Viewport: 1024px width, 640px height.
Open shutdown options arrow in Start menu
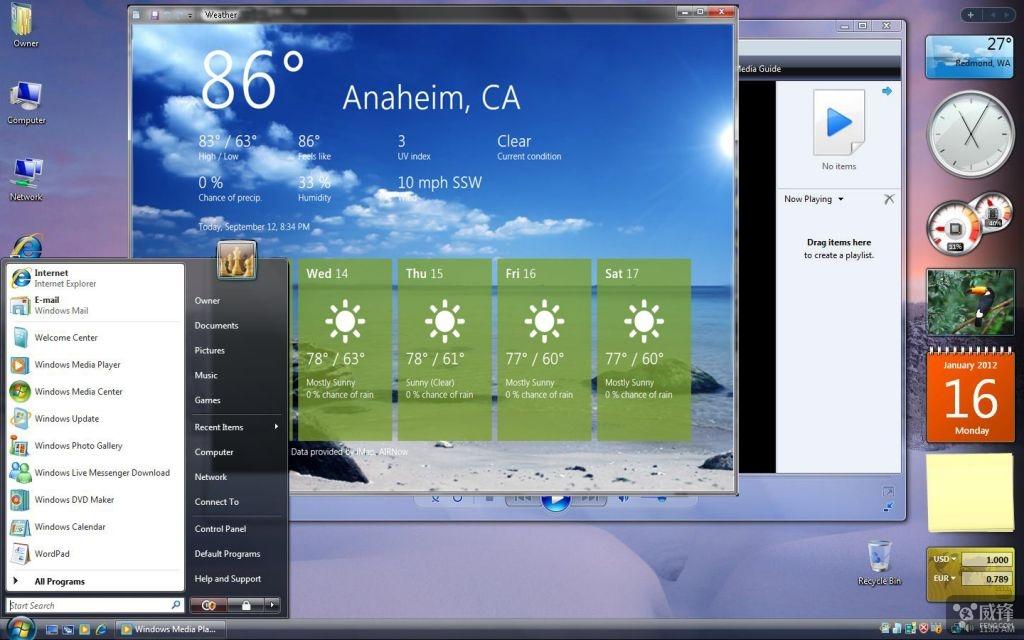click(x=273, y=605)
